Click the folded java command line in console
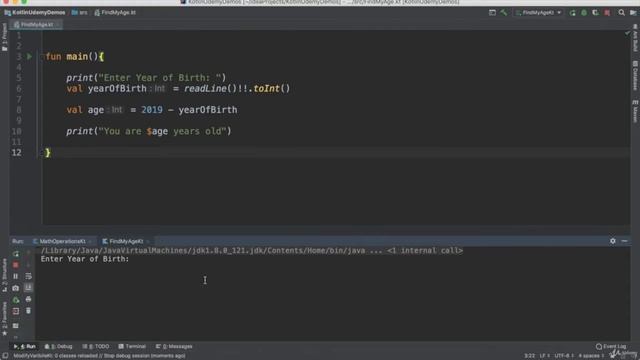The height and width of the screenshot is (360, 640). [x=251, y=251]
